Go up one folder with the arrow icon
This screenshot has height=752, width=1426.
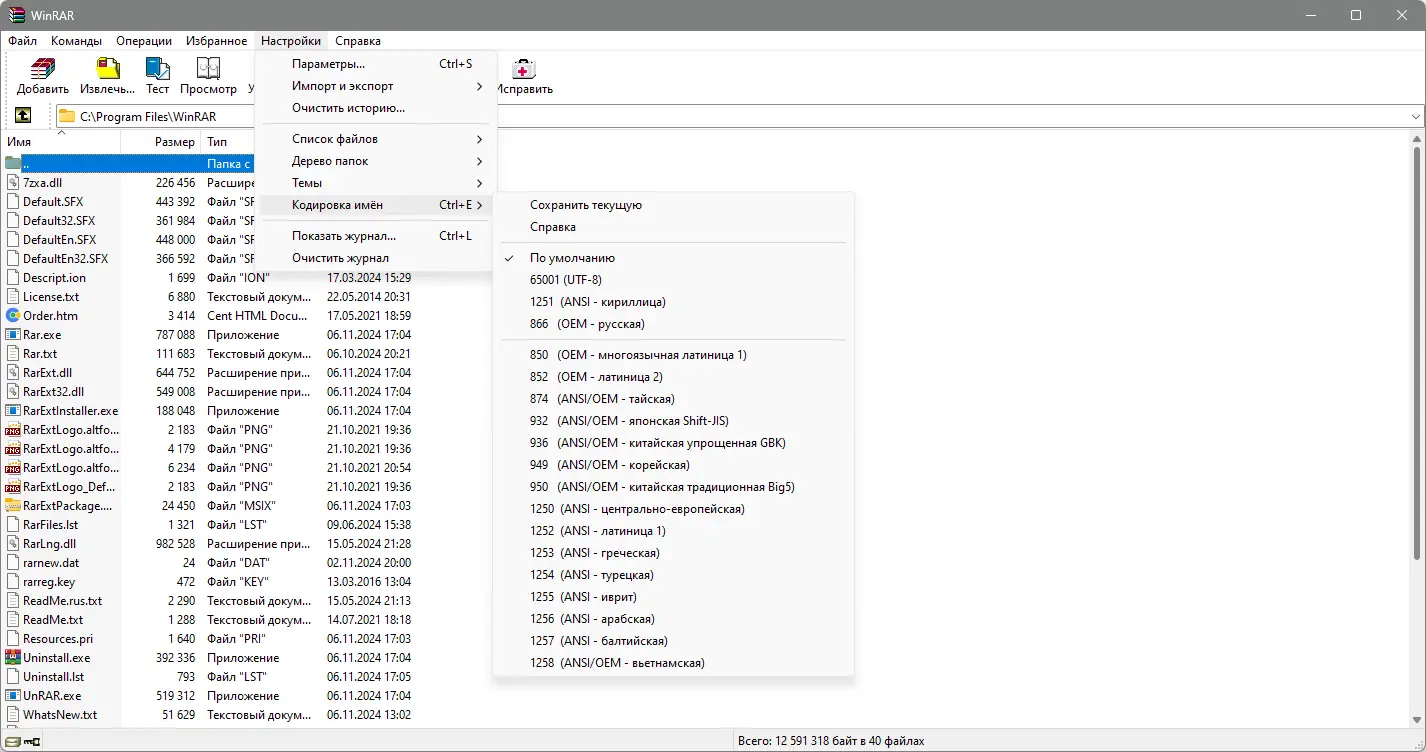(x=23, y=116)
